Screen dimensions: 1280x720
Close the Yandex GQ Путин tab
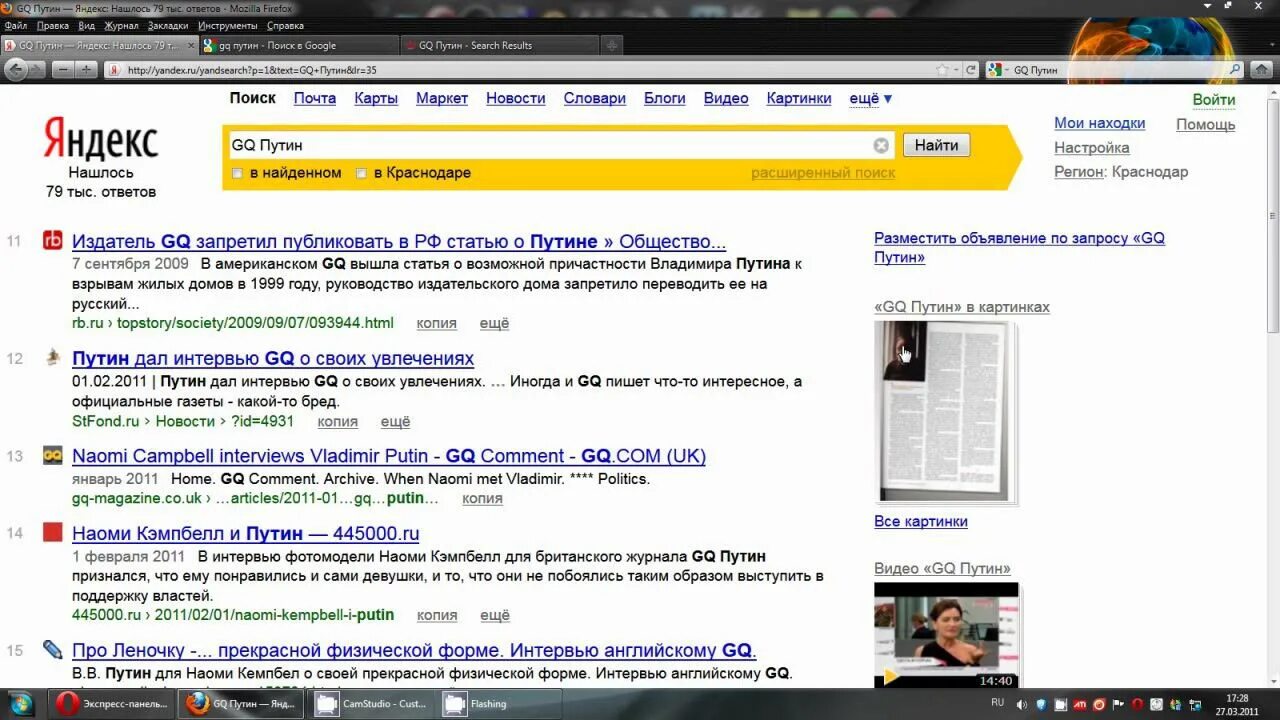click(x=190, y=45)
